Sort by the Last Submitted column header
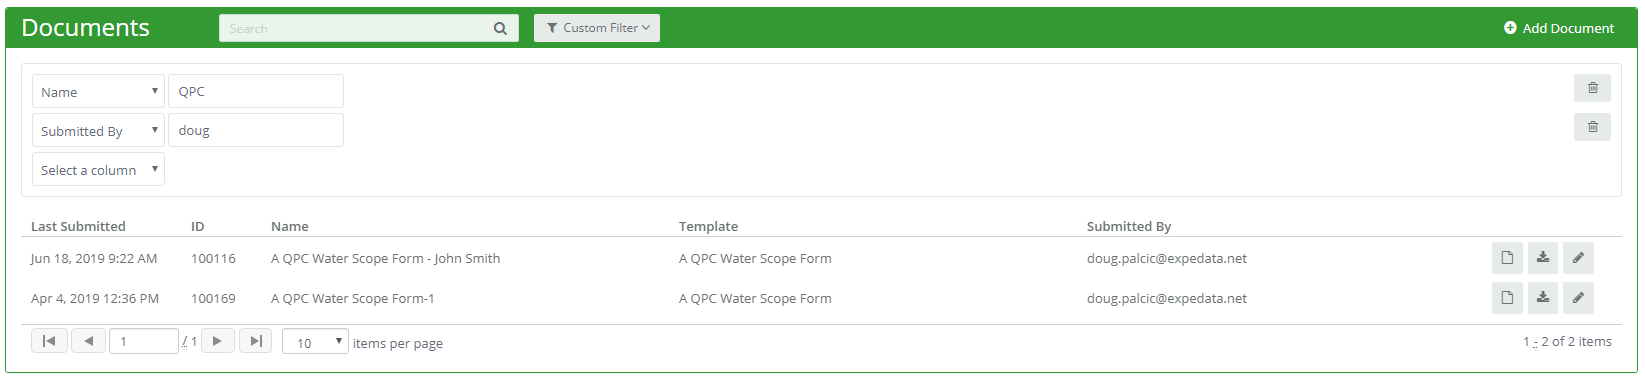 [x=78, y=226]
